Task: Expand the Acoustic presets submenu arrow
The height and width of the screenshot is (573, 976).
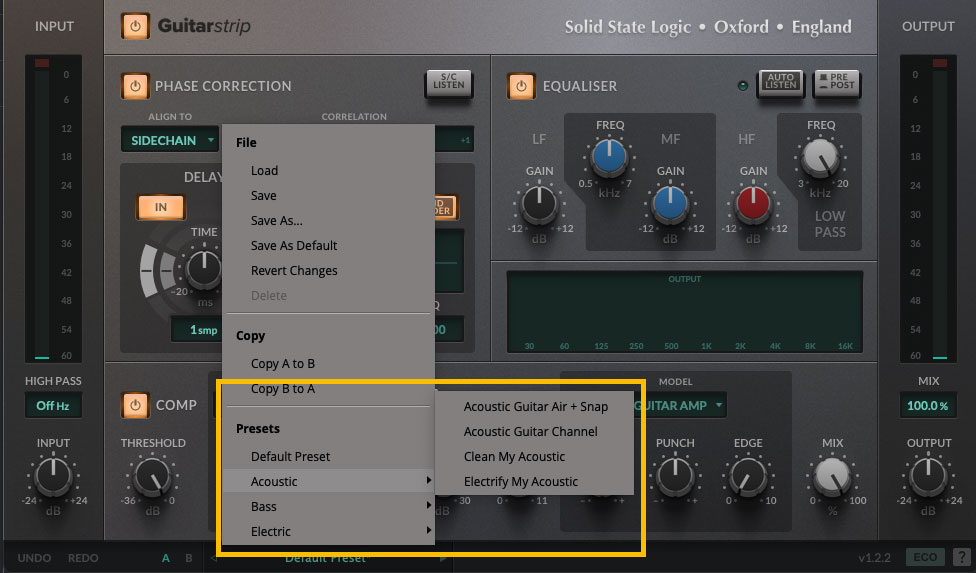Action: 428,480
